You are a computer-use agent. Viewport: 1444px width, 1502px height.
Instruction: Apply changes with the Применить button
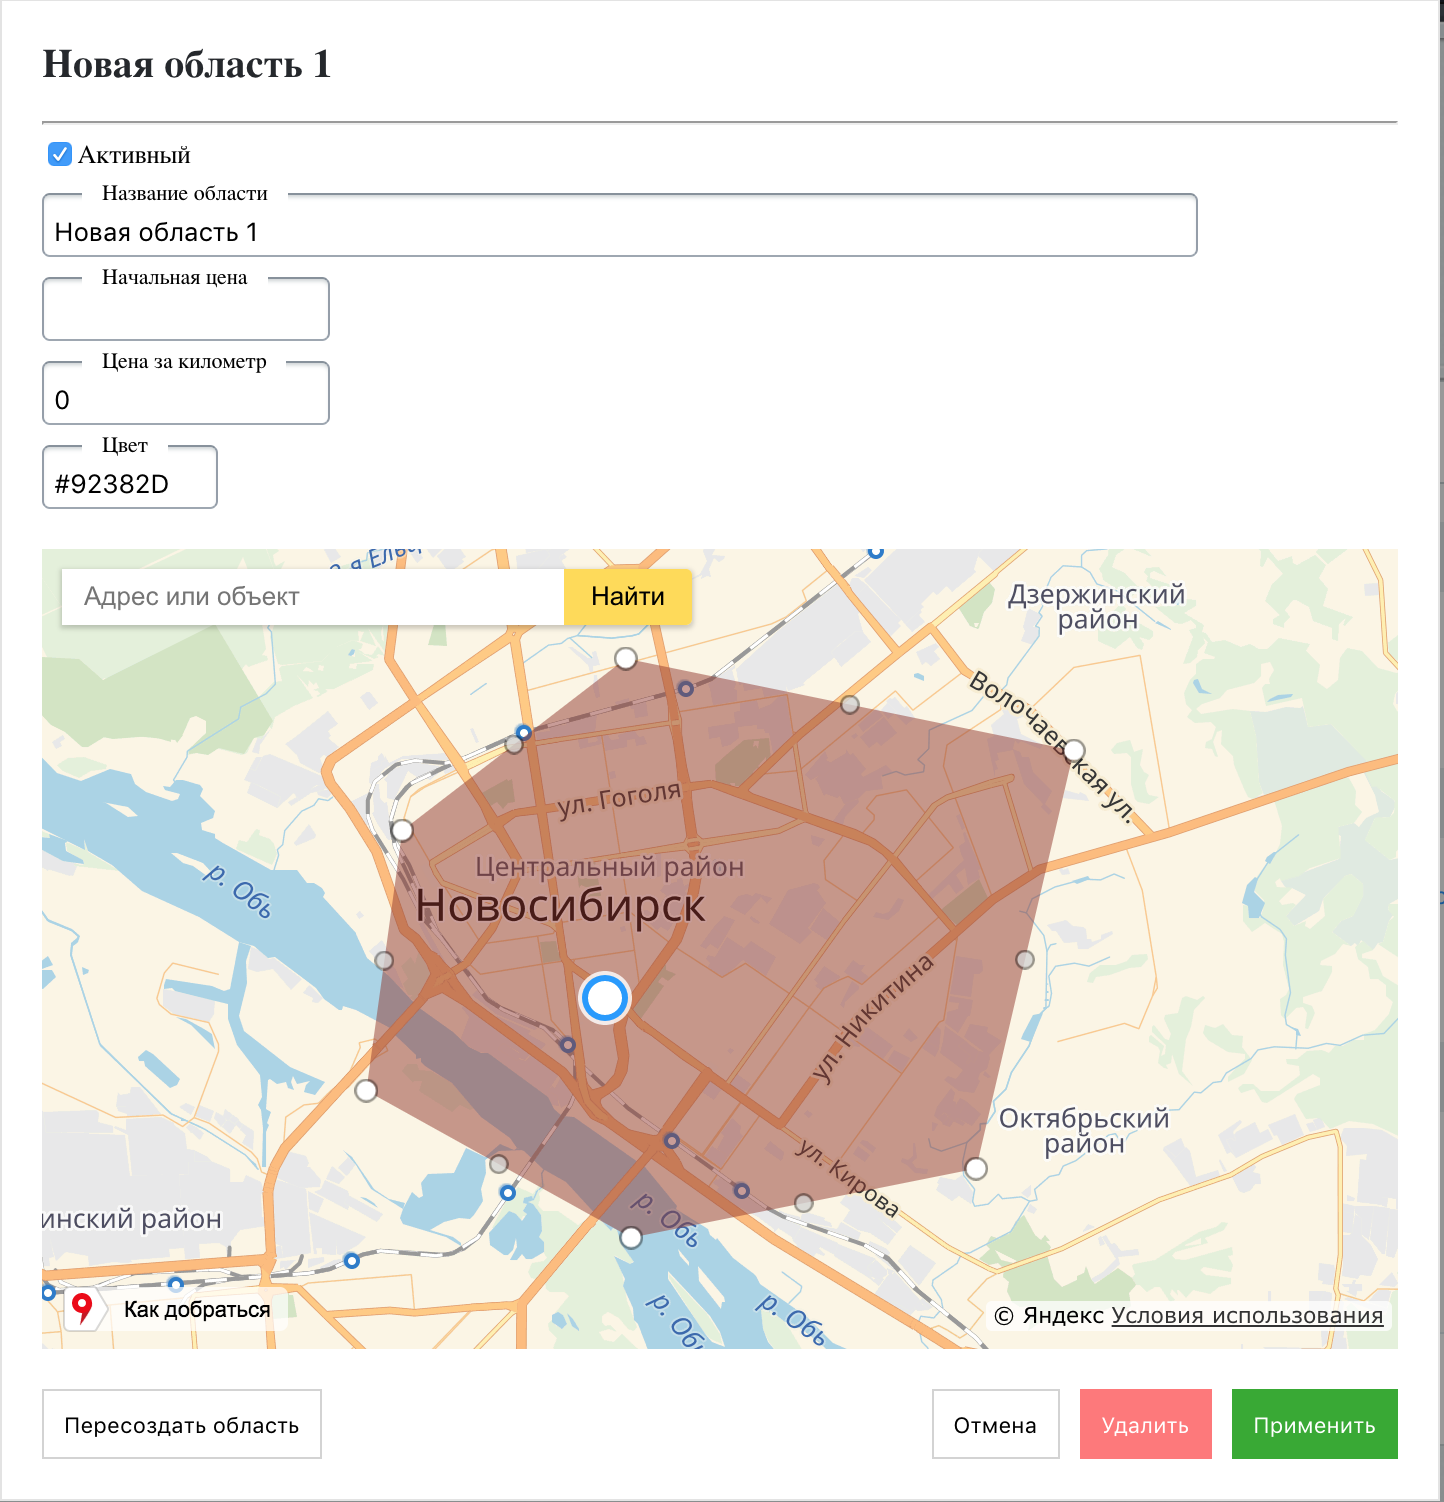pyautogui.click(x=1314, y=1425)
